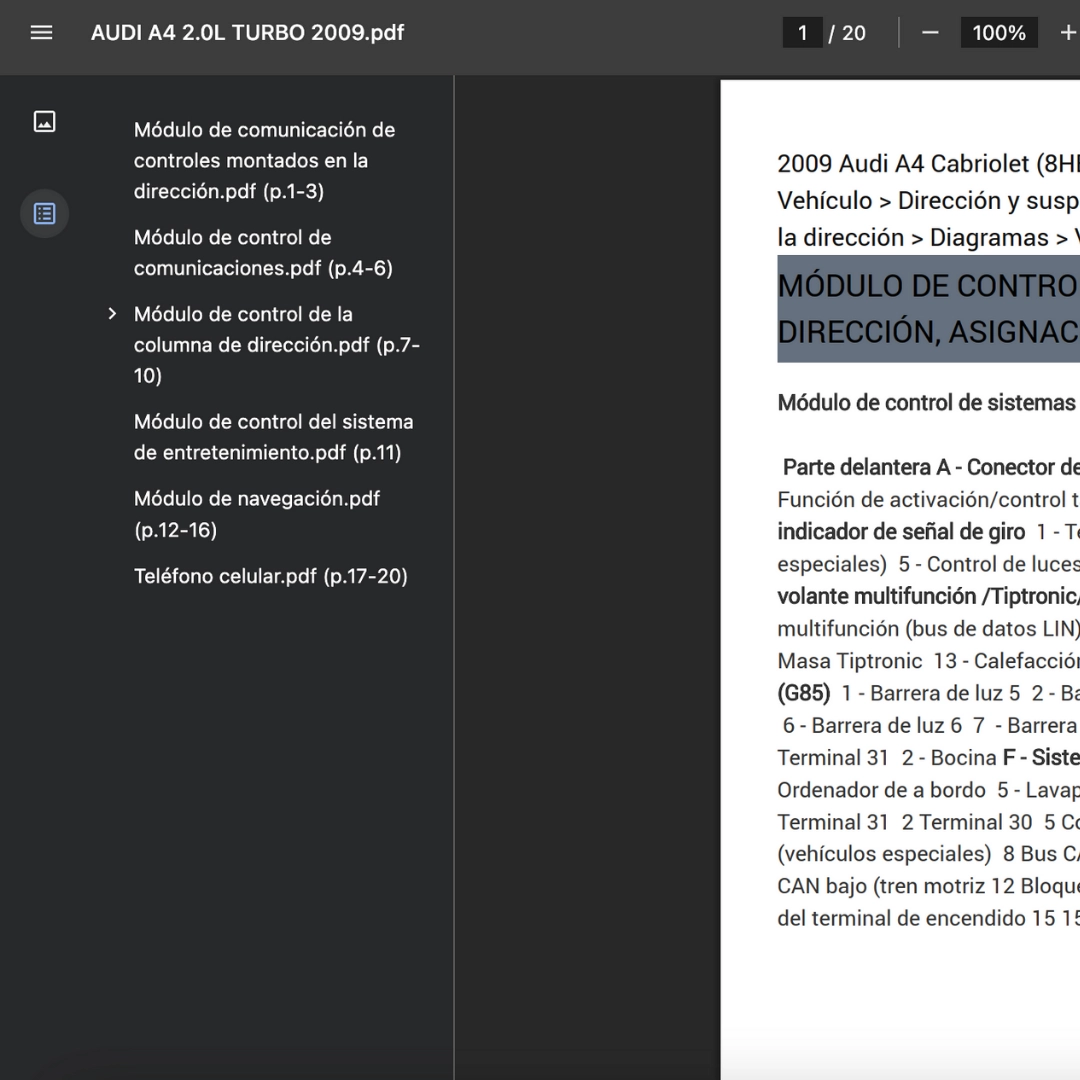Switch to the page thumbnails view

44,122
